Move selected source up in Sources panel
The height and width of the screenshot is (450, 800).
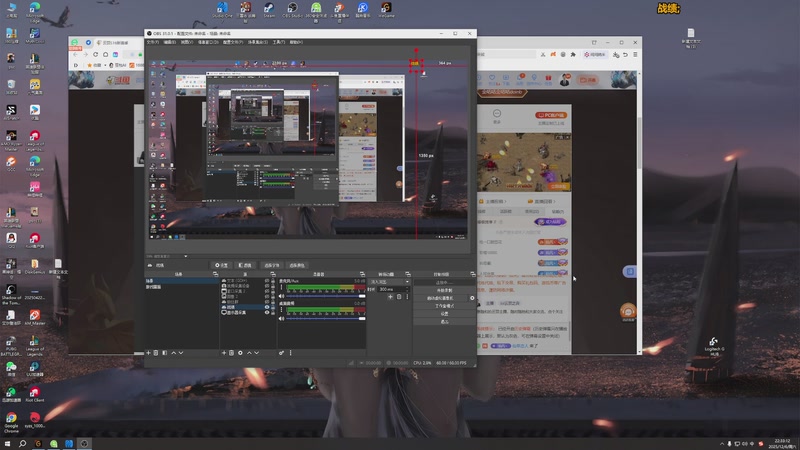click(249, 353)
